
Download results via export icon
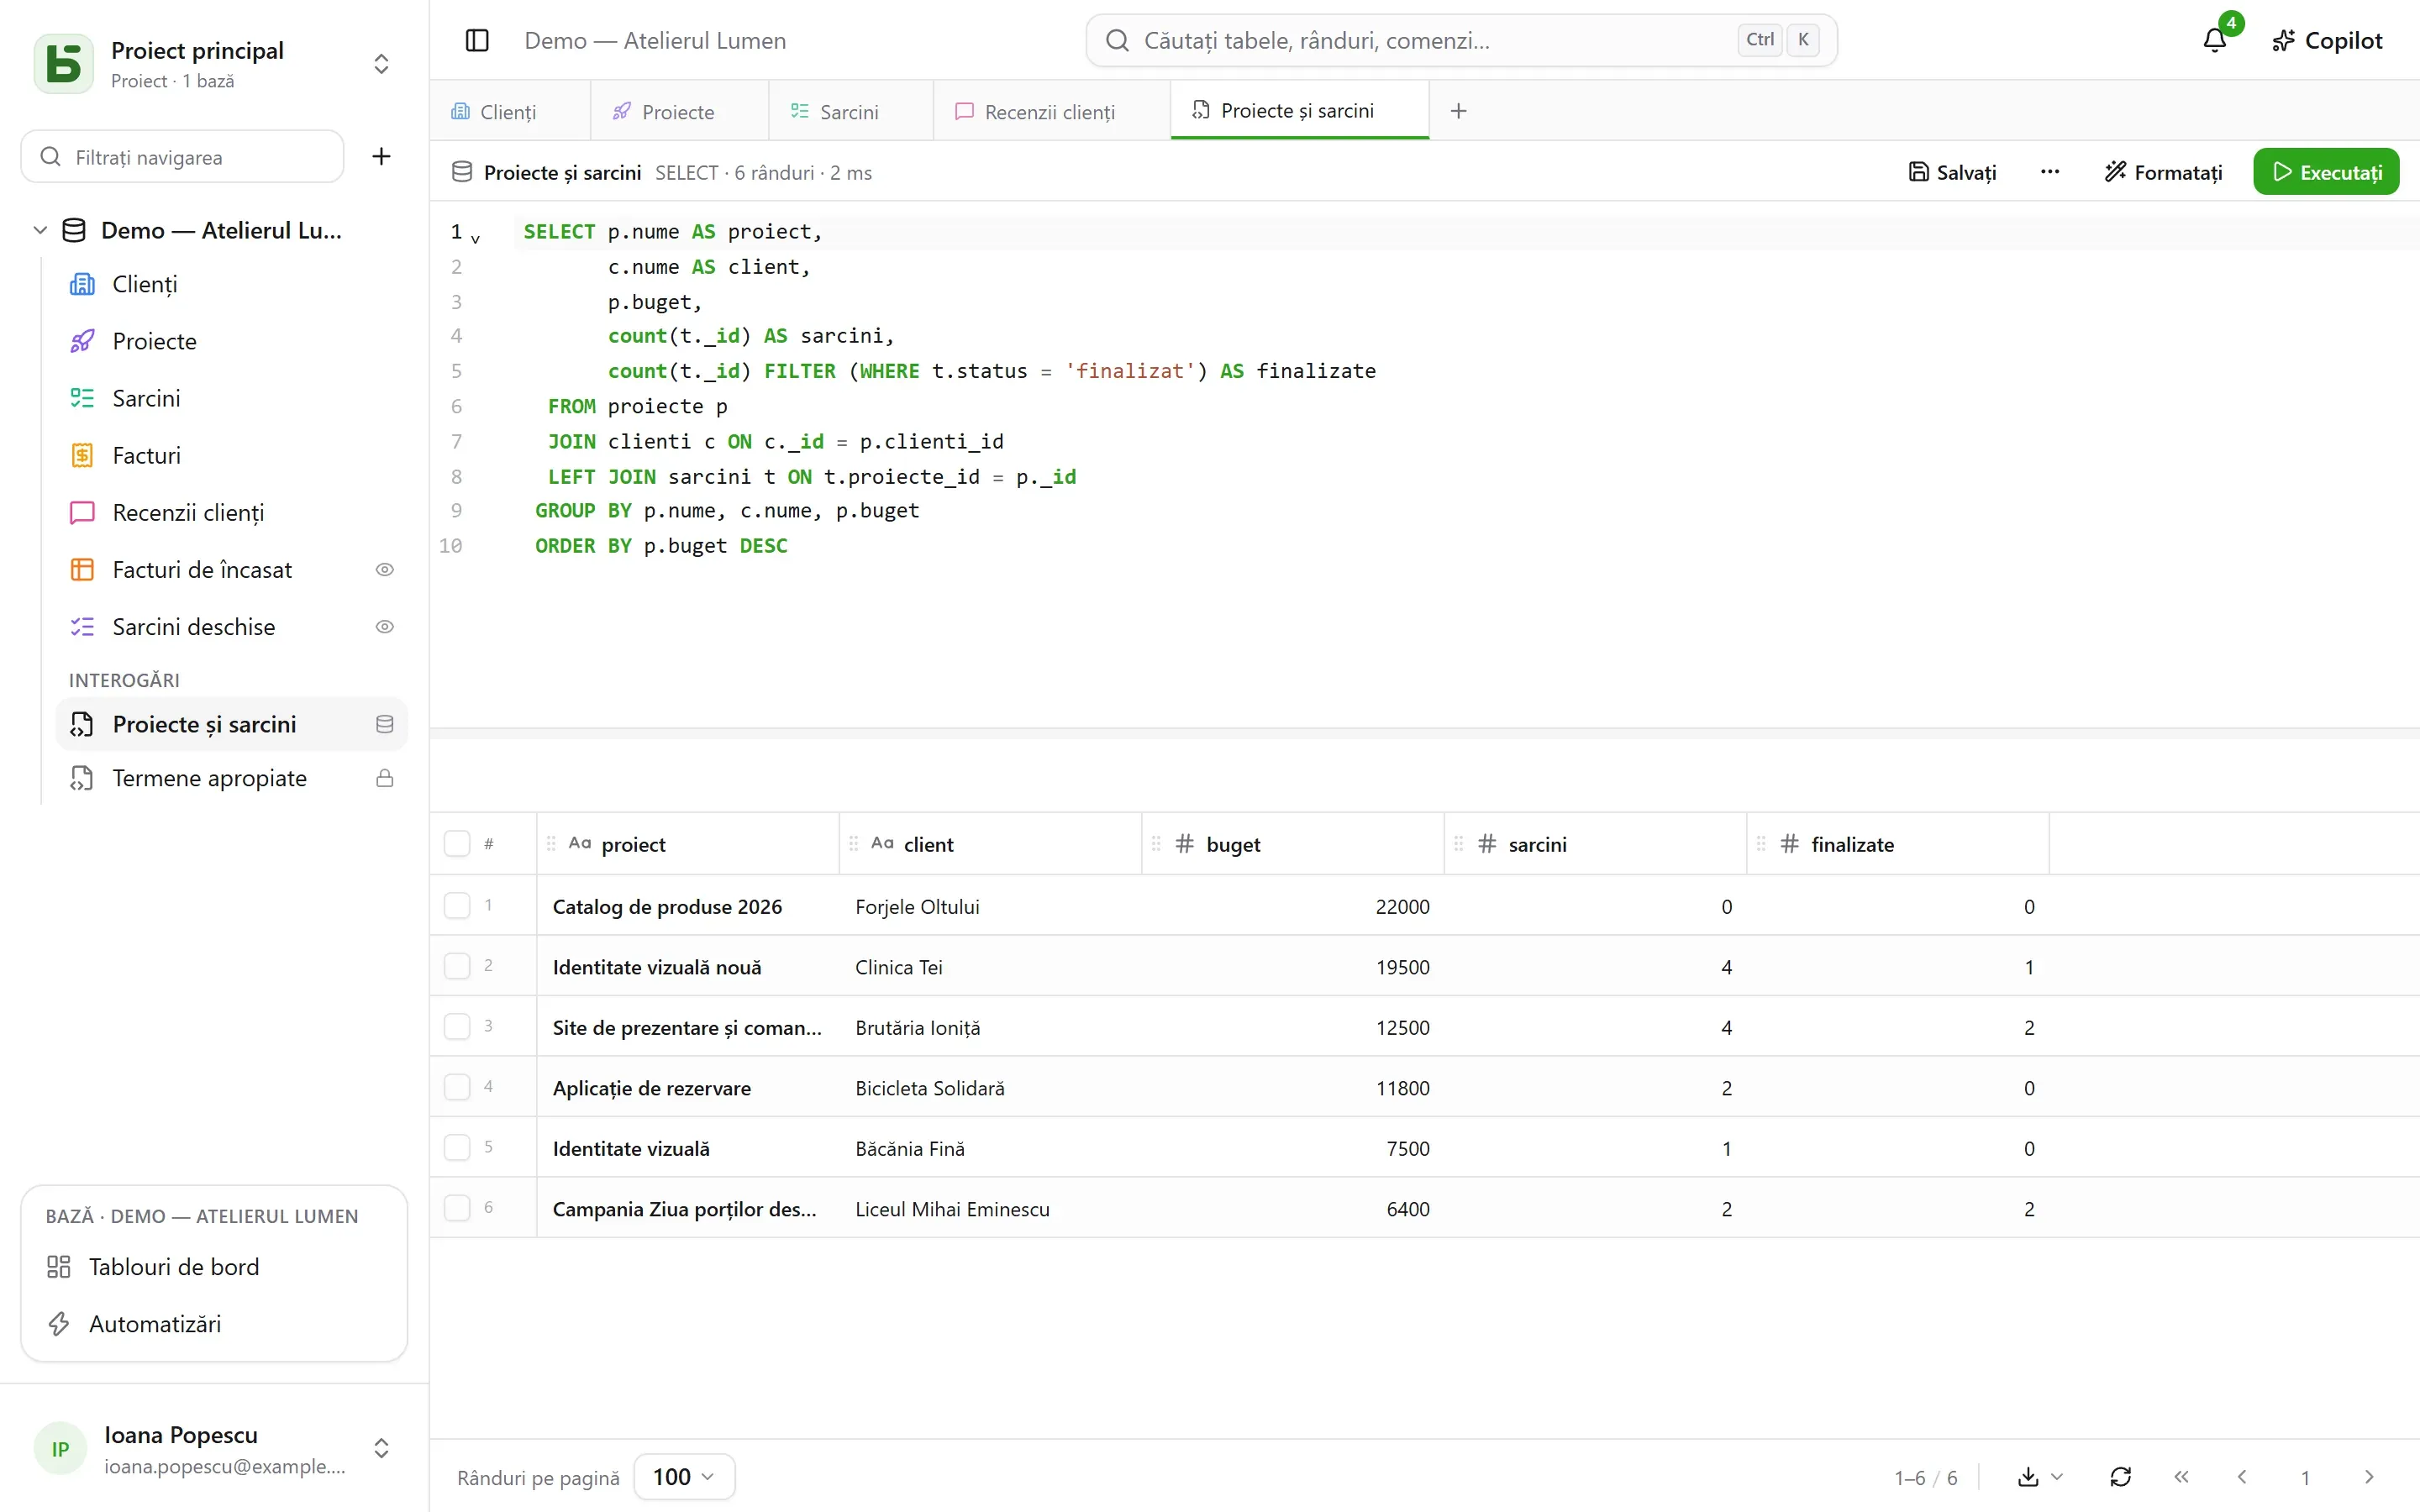point(2040,1477)
